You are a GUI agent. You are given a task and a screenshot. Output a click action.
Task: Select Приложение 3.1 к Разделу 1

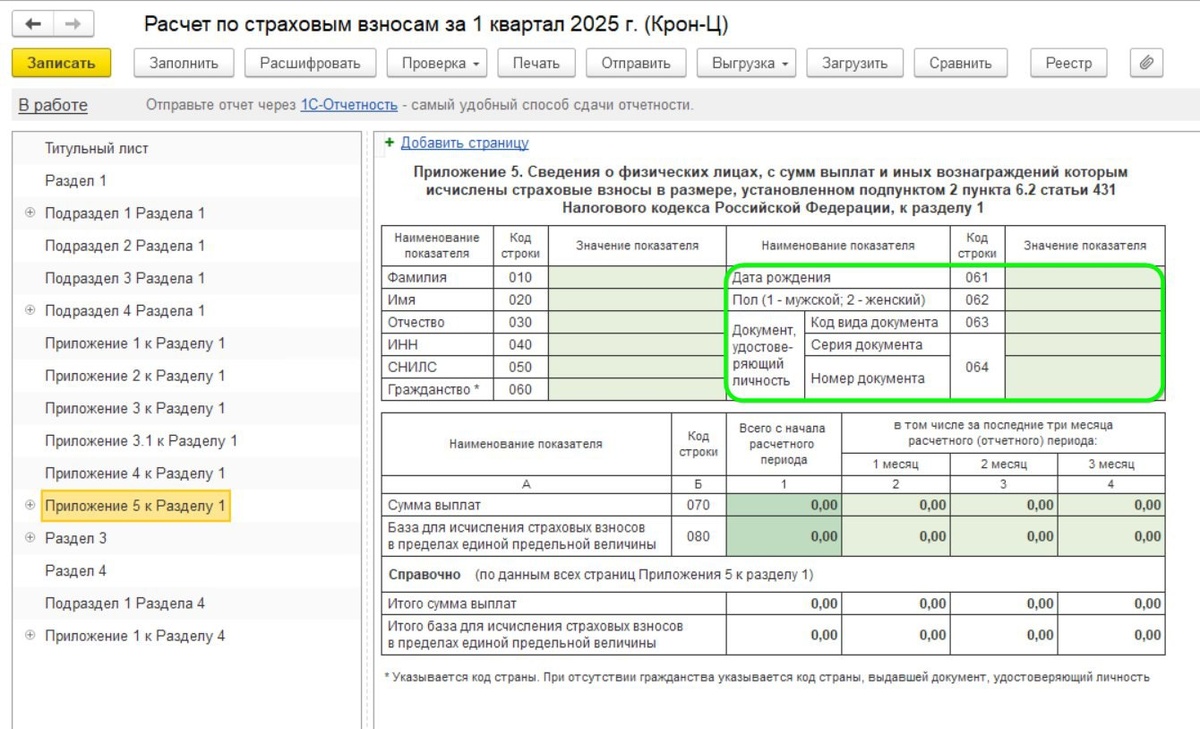click(x=141, y=441)
